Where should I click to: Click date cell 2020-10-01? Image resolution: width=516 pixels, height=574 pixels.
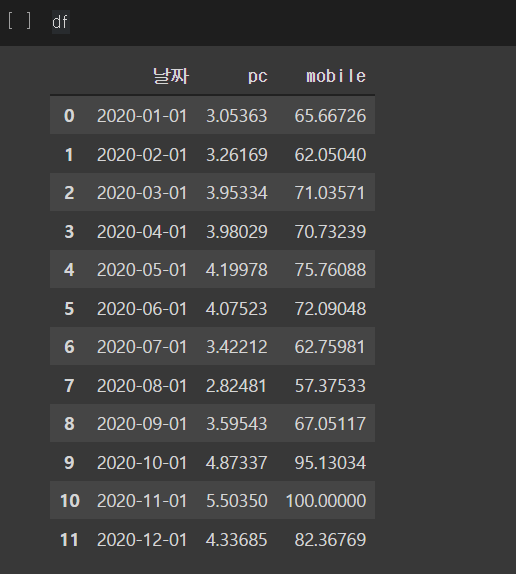(142, 462)
